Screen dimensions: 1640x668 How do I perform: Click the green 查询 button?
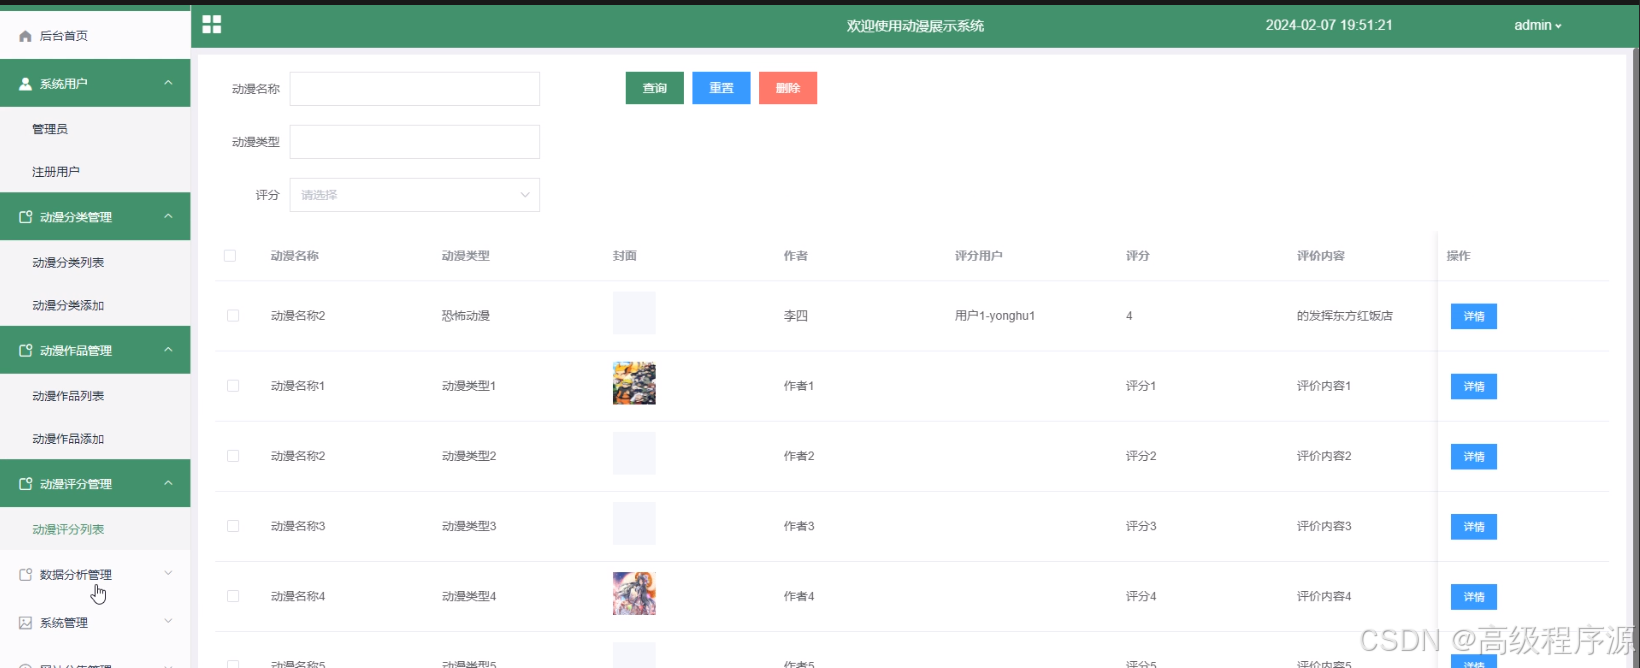coord(655,88)
